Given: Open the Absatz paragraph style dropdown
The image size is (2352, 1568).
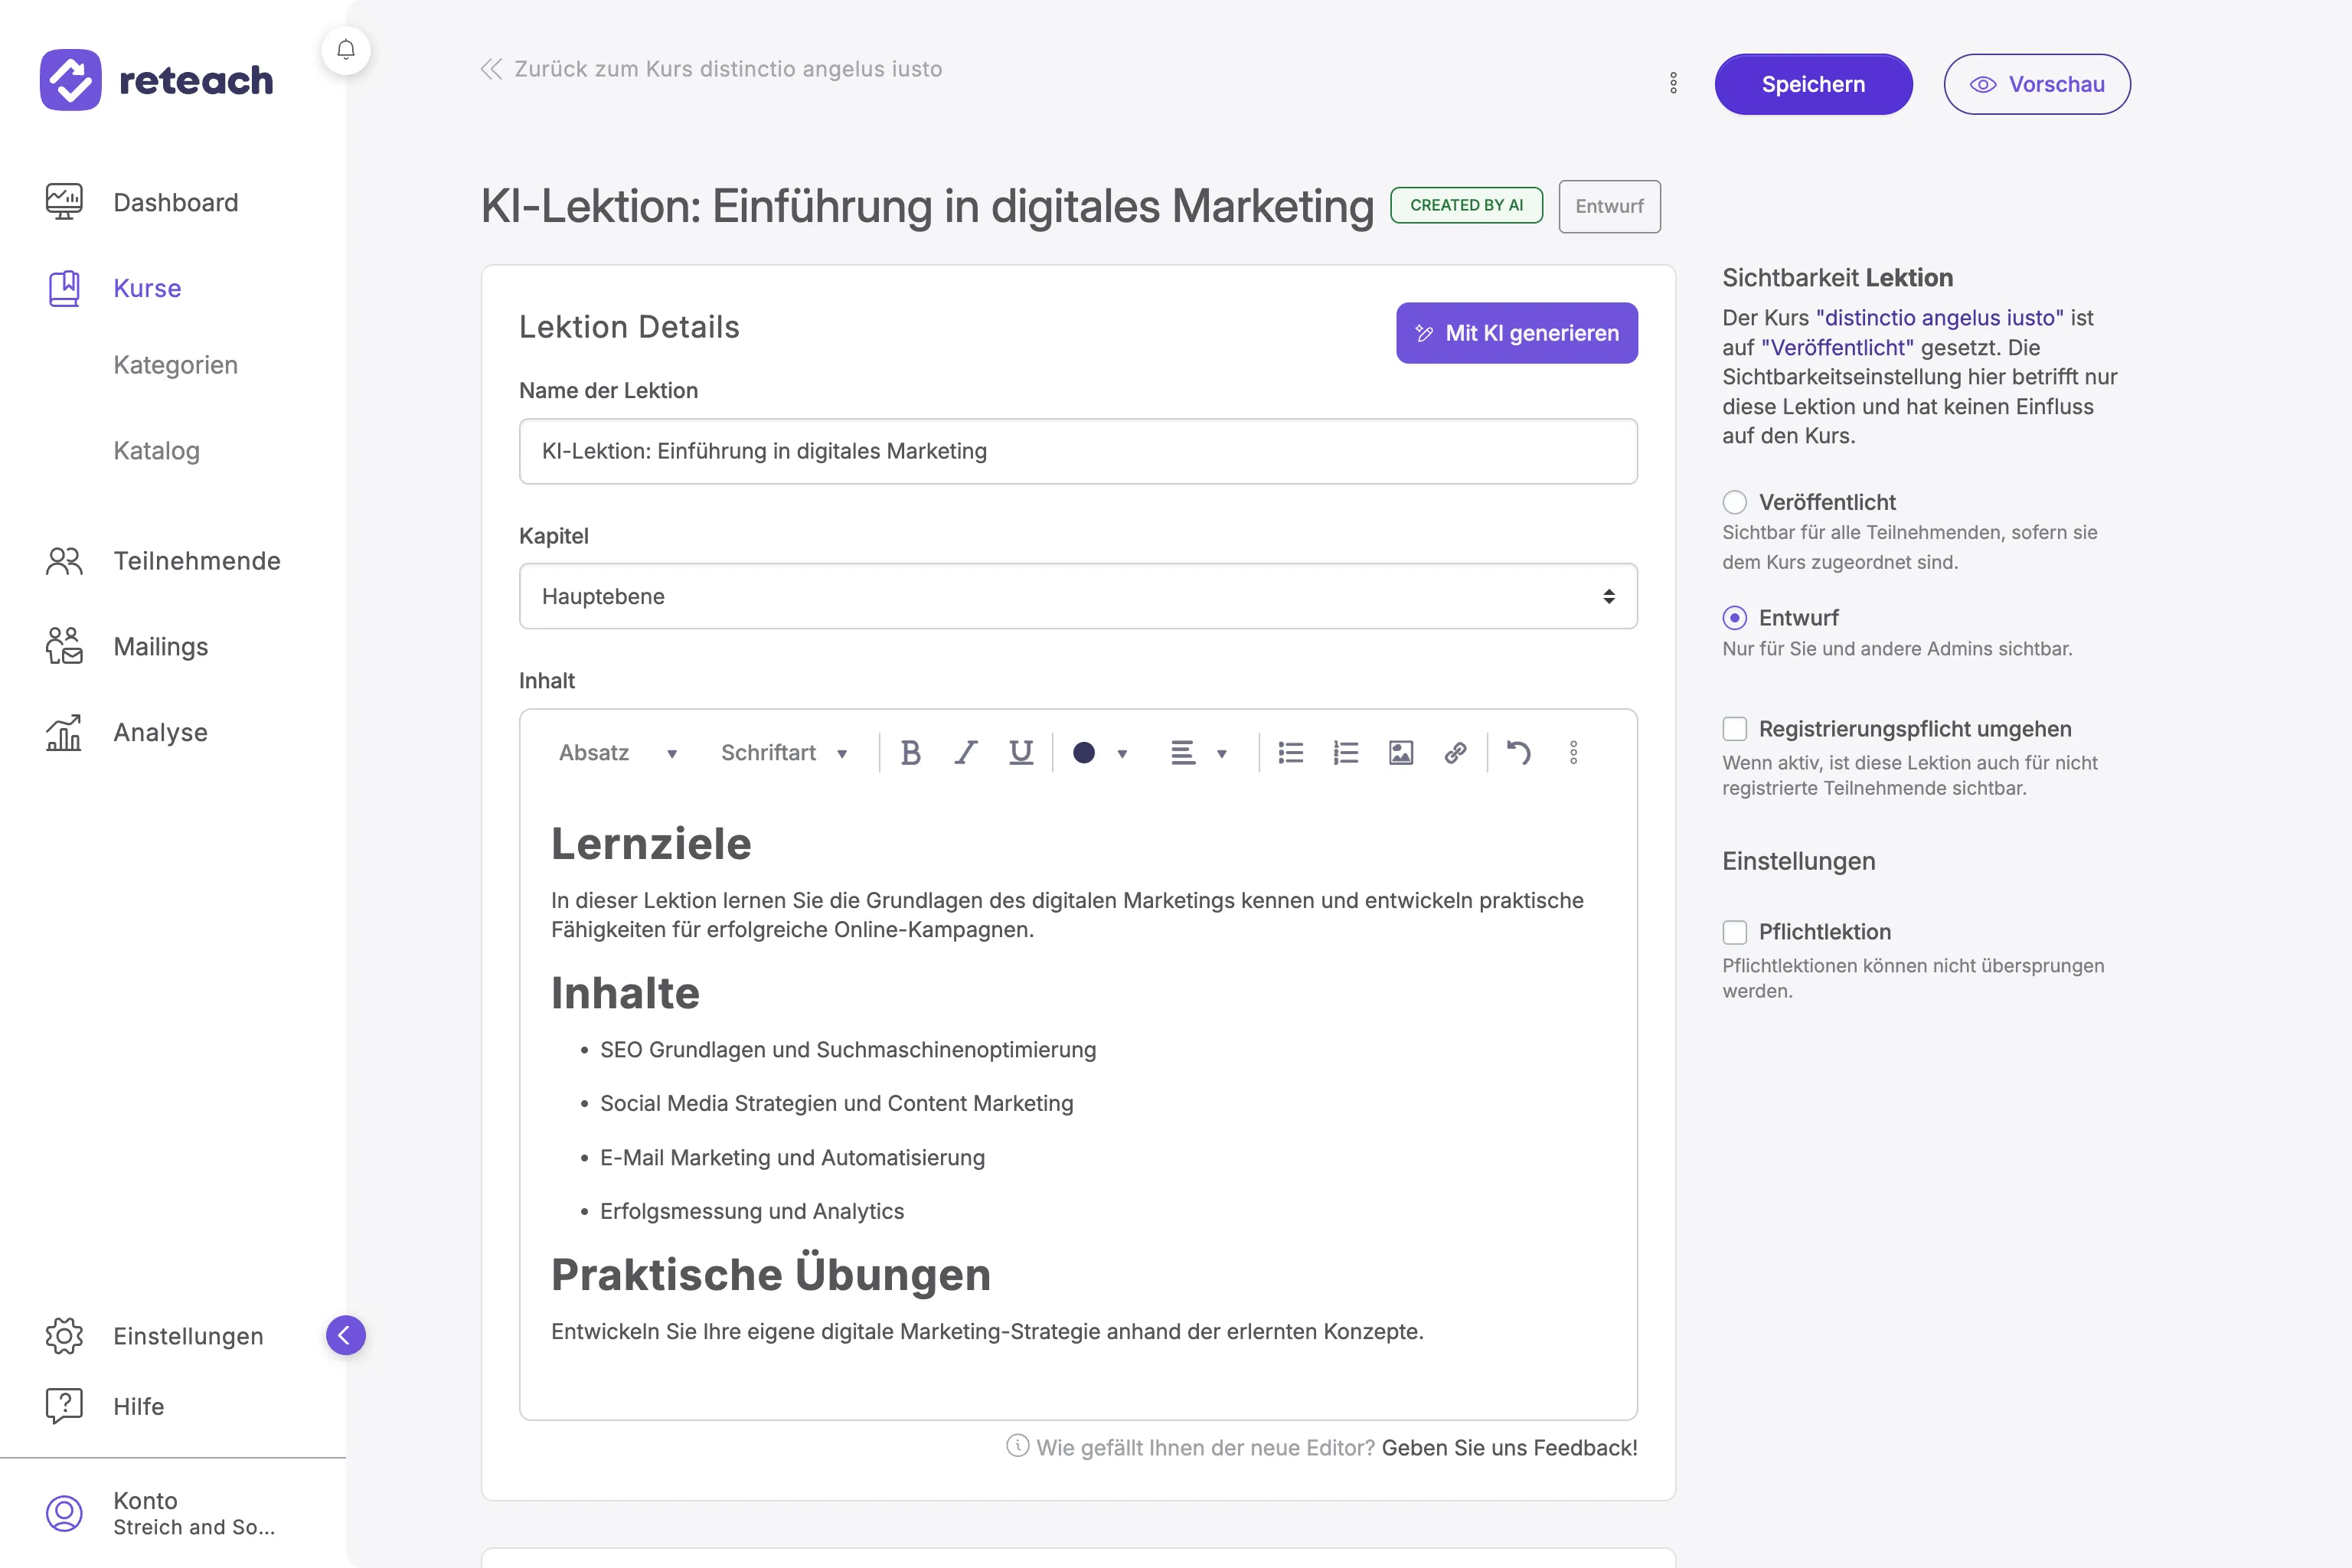Looking at the screenshot, I should coord(618,753).
